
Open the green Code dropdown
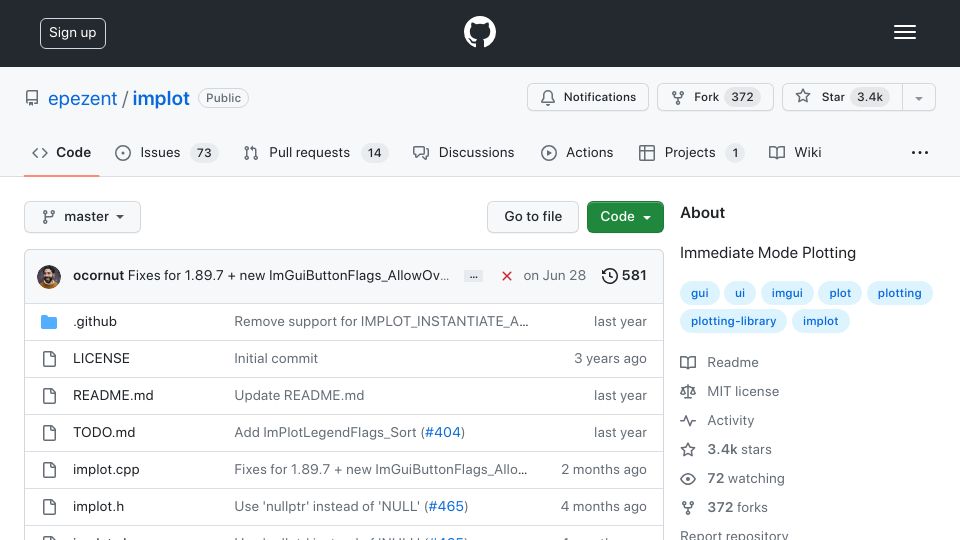click(625, 217)
